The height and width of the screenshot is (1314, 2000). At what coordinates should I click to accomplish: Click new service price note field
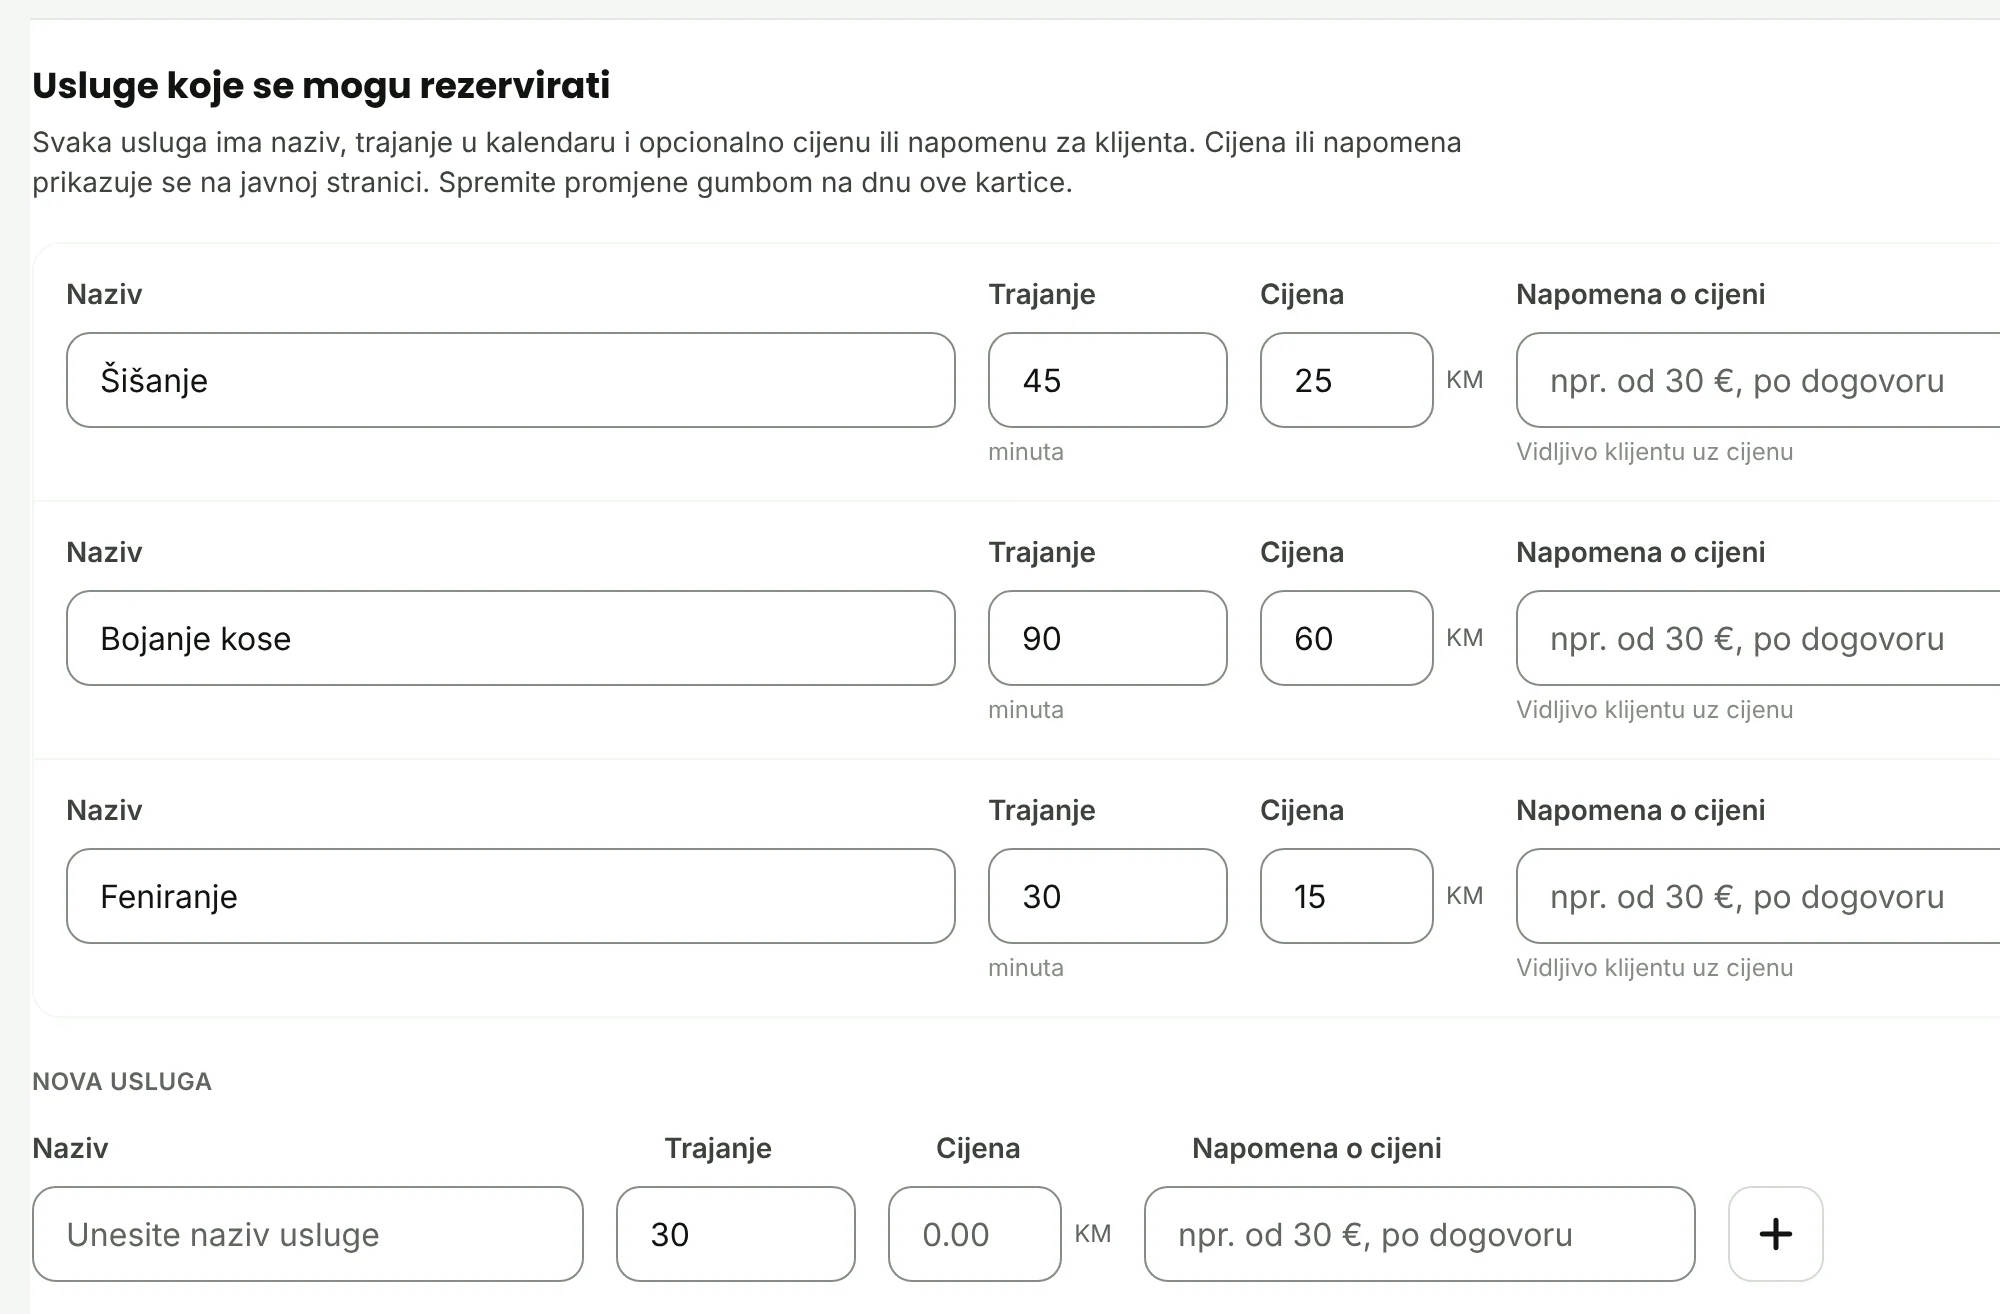tap(1420, 1234)
